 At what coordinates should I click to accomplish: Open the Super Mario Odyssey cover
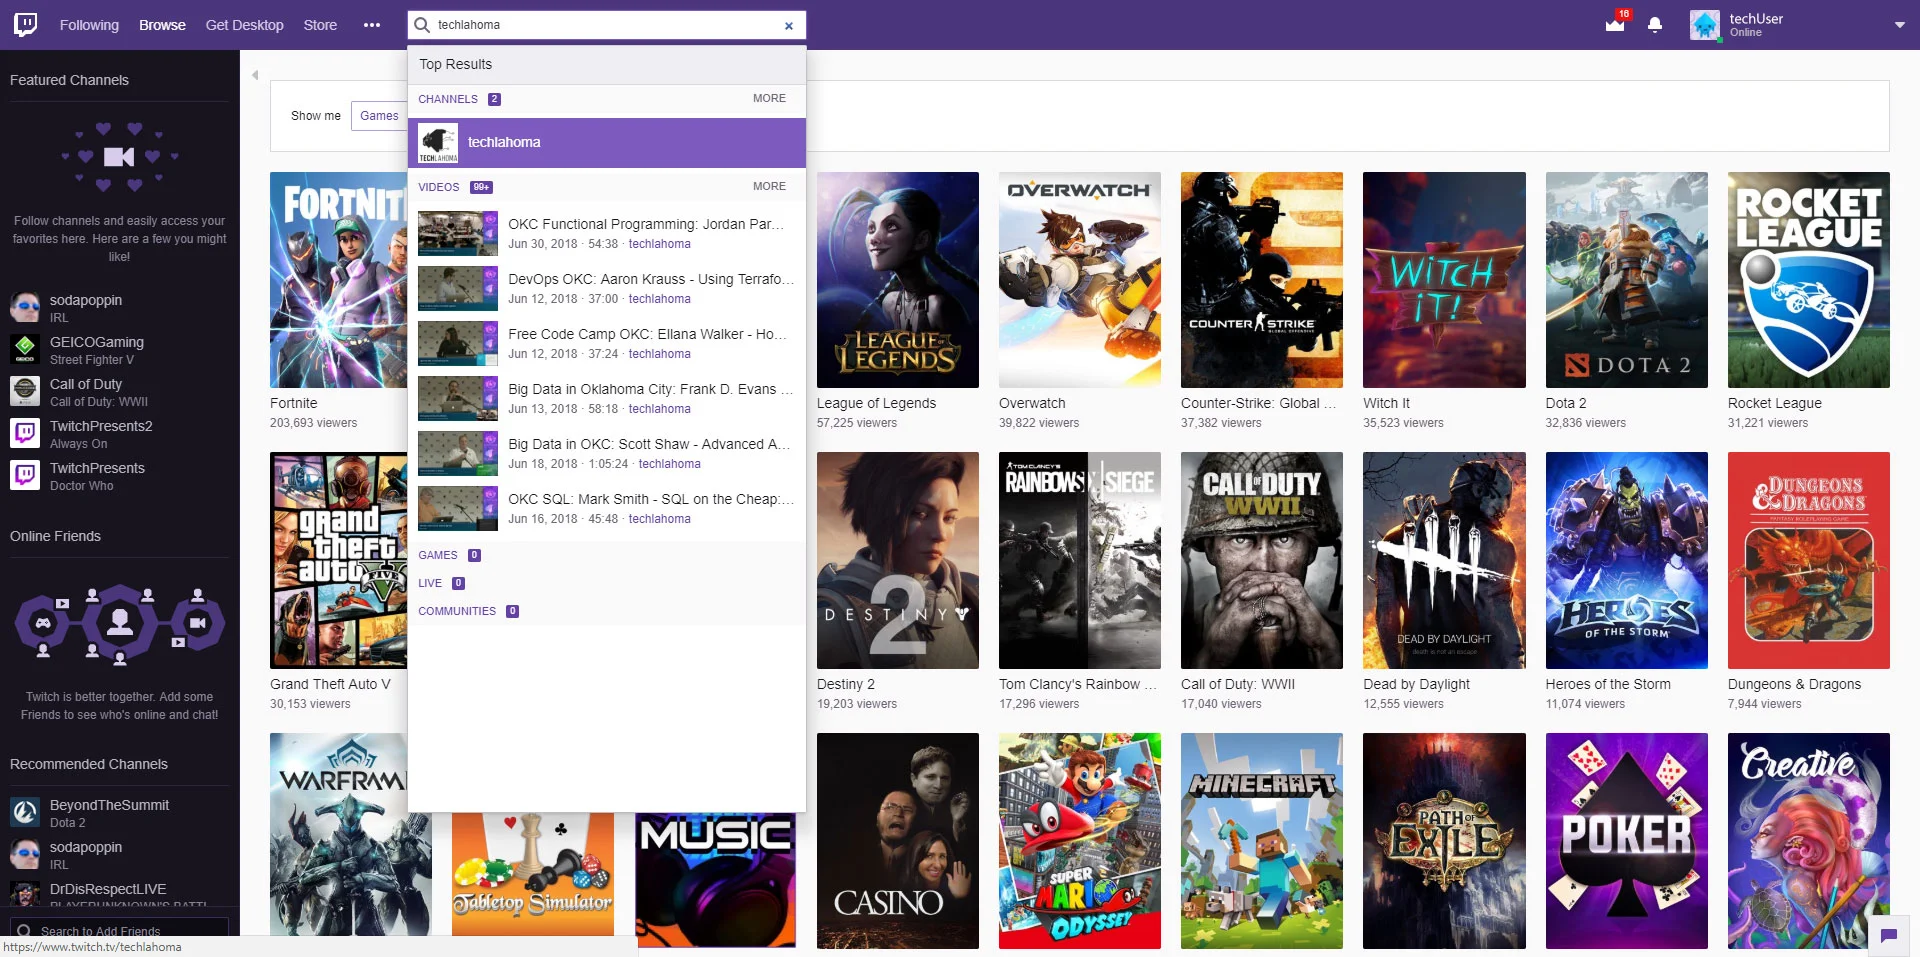pyautogui.click(x=1080, y=841)
